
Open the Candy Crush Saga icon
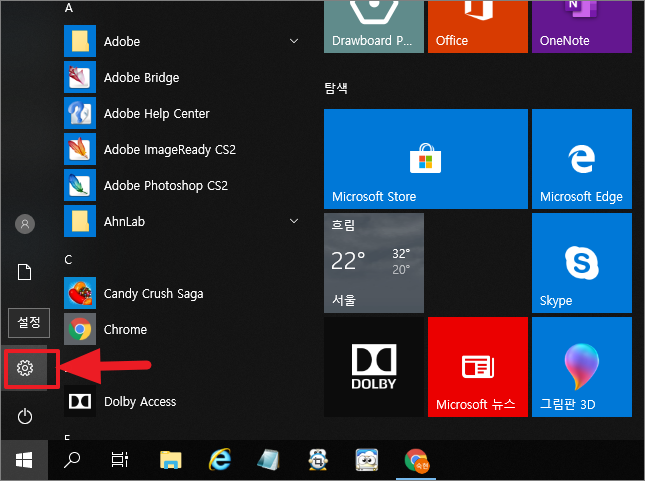coord(80,293)
